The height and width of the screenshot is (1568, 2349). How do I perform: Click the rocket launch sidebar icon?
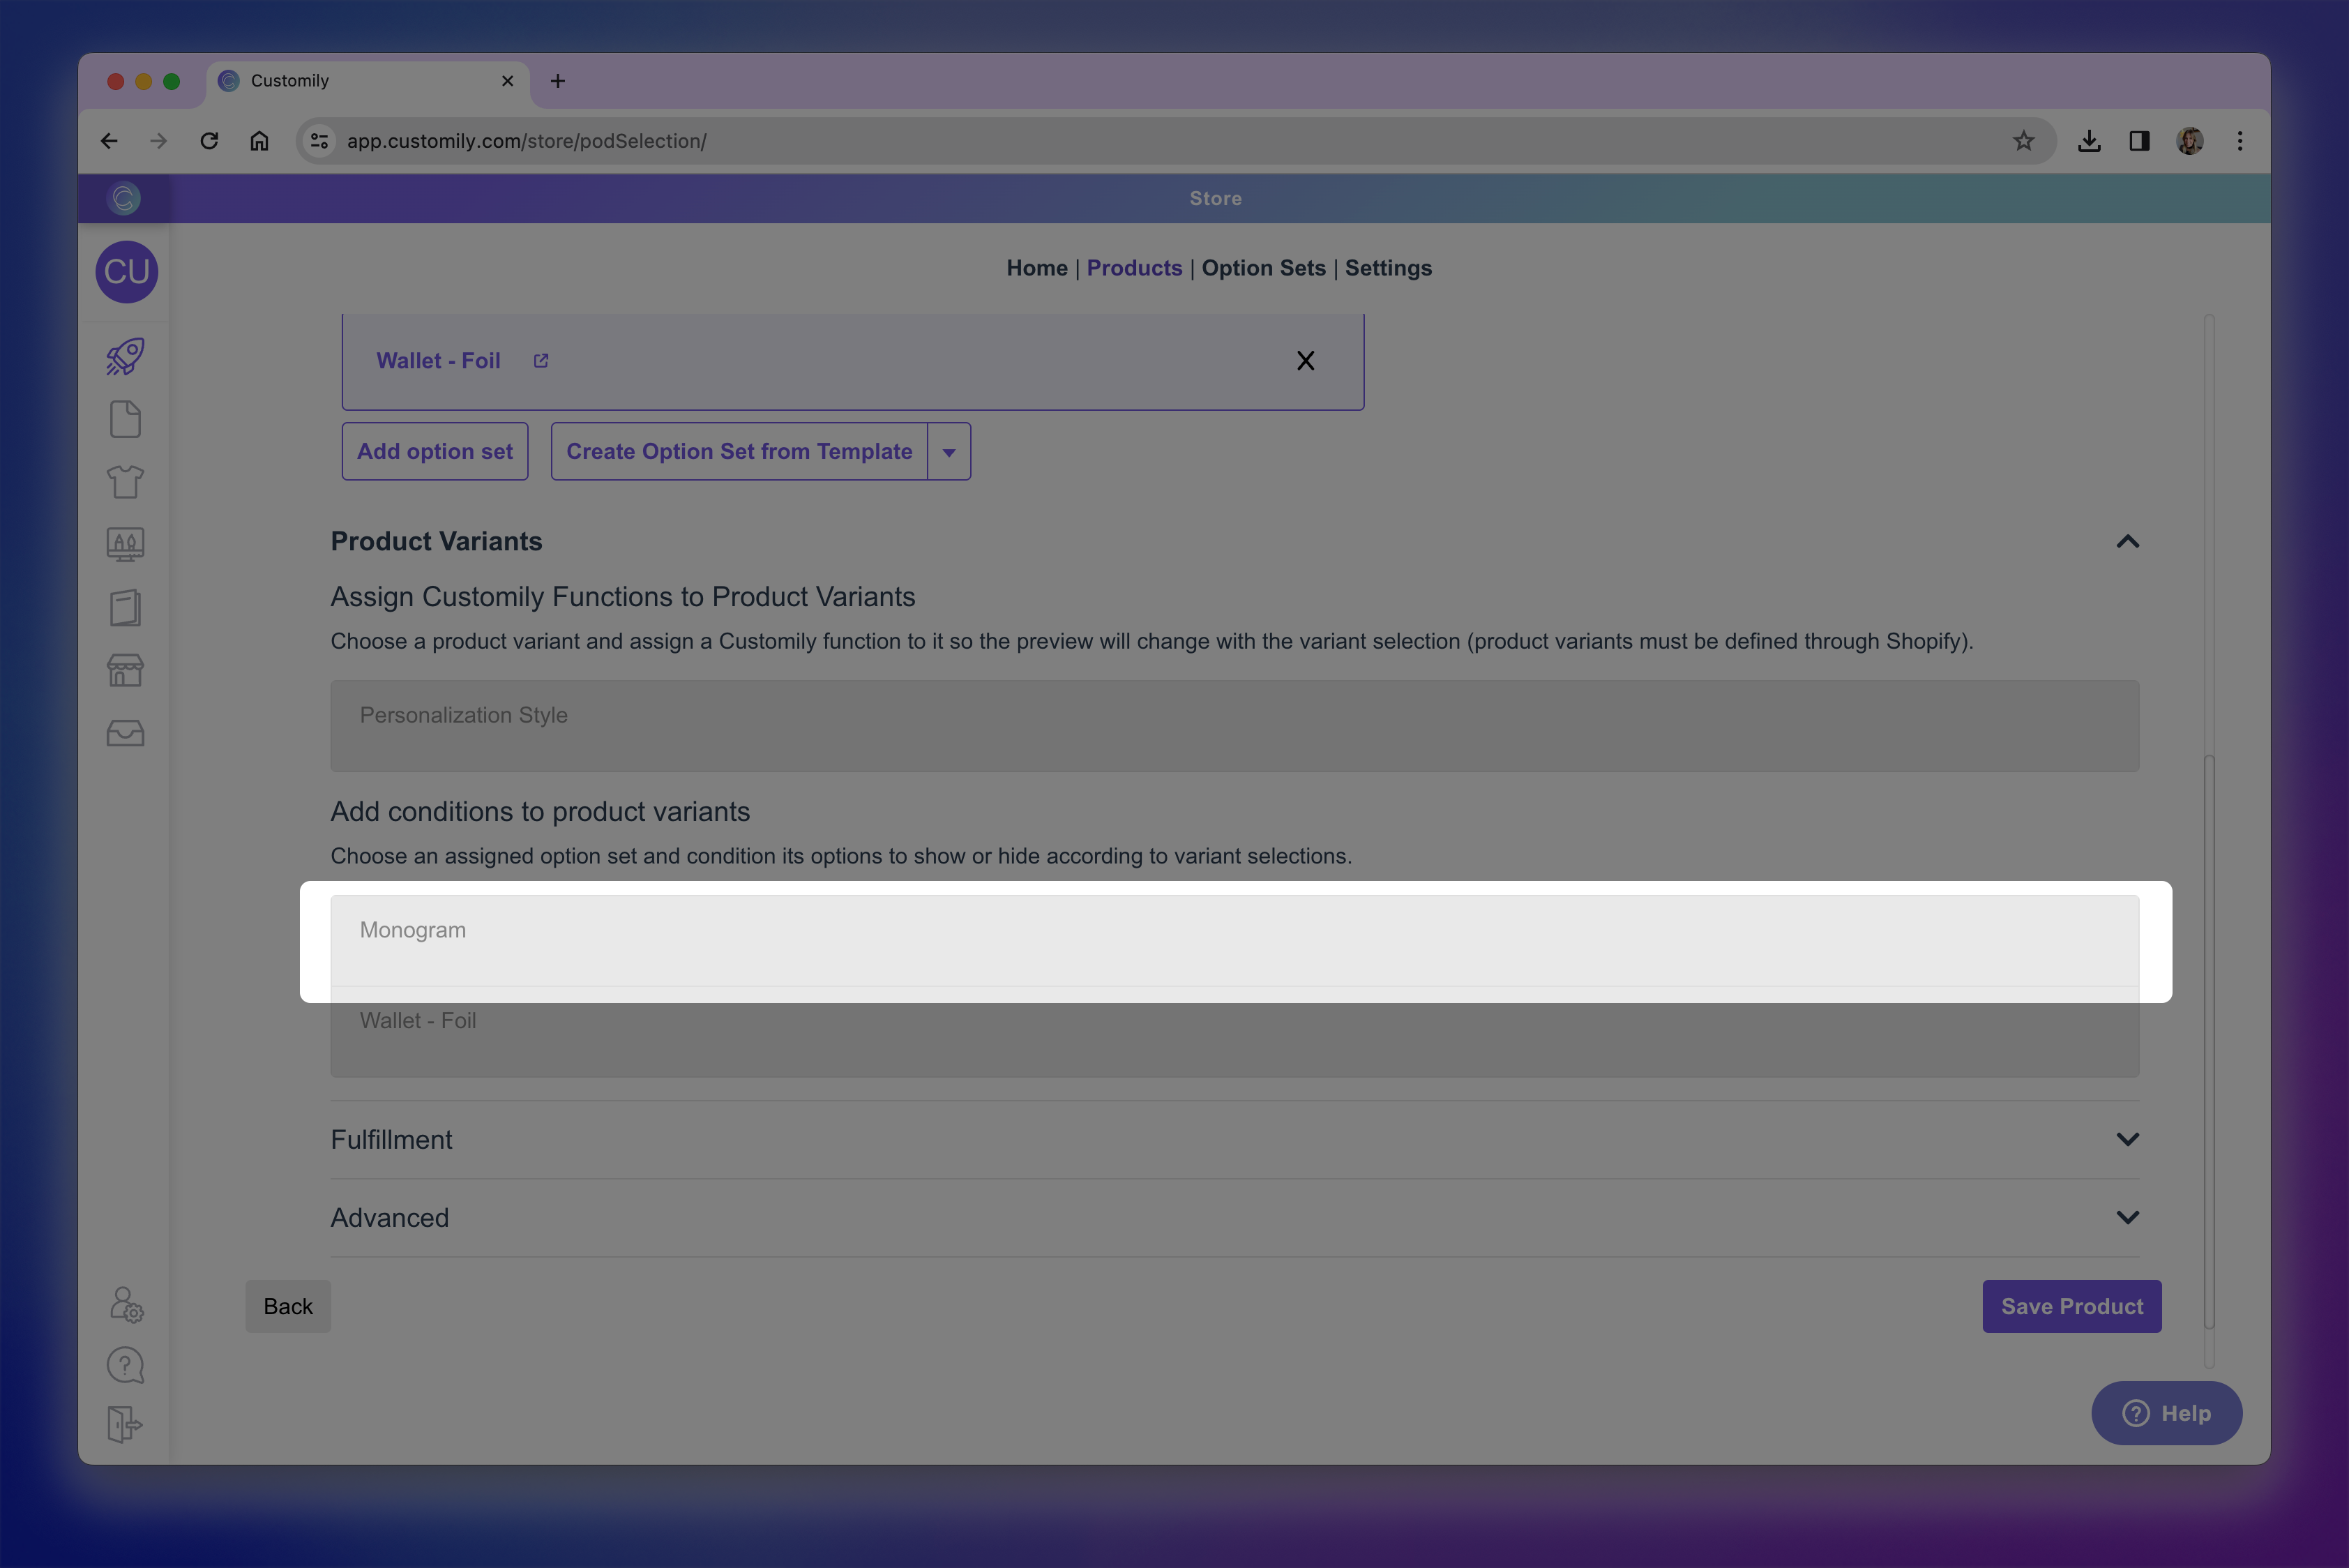(125, 357)
